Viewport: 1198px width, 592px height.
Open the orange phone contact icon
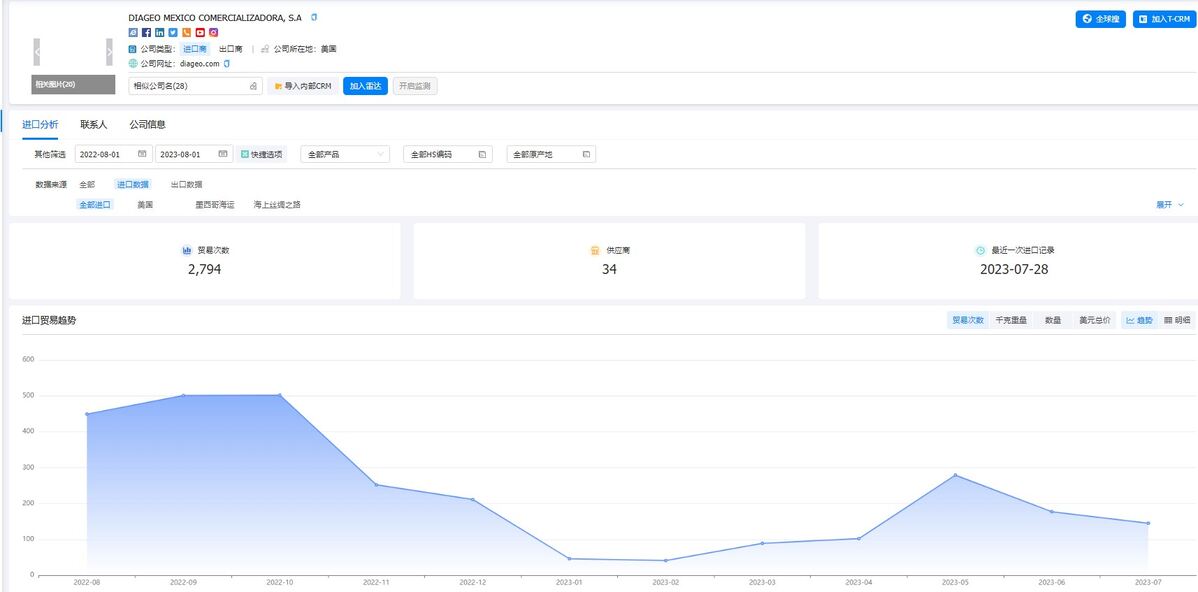[x=186, y=32]
